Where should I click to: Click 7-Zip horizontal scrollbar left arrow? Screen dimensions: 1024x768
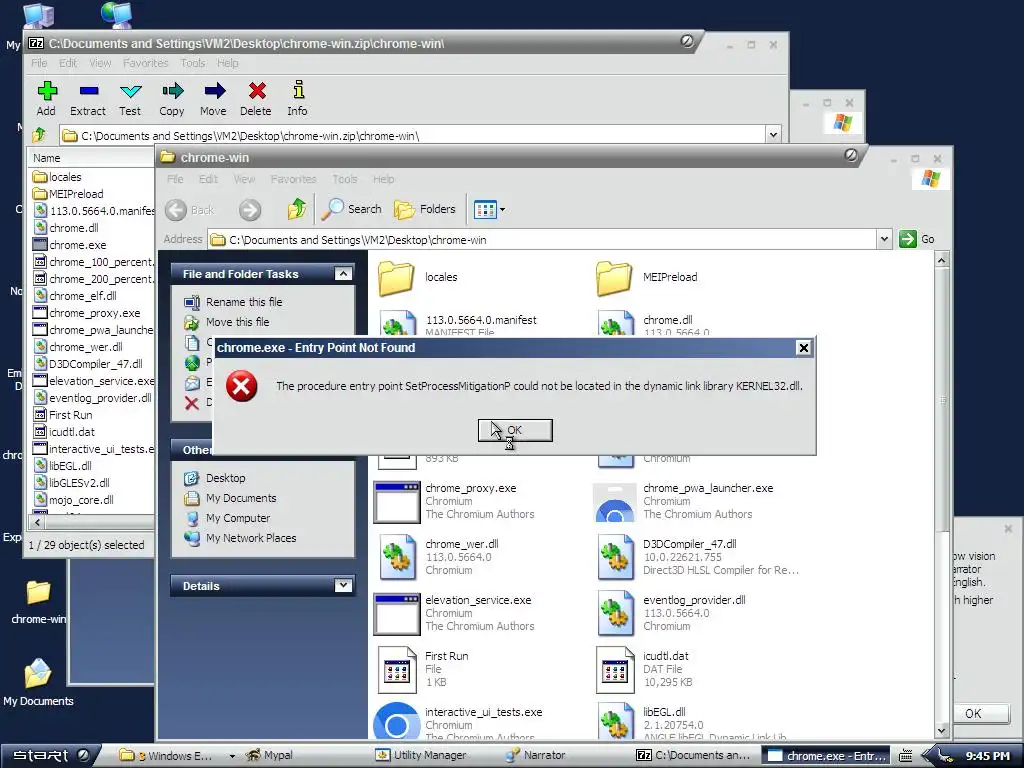click(x=37, y=522)
